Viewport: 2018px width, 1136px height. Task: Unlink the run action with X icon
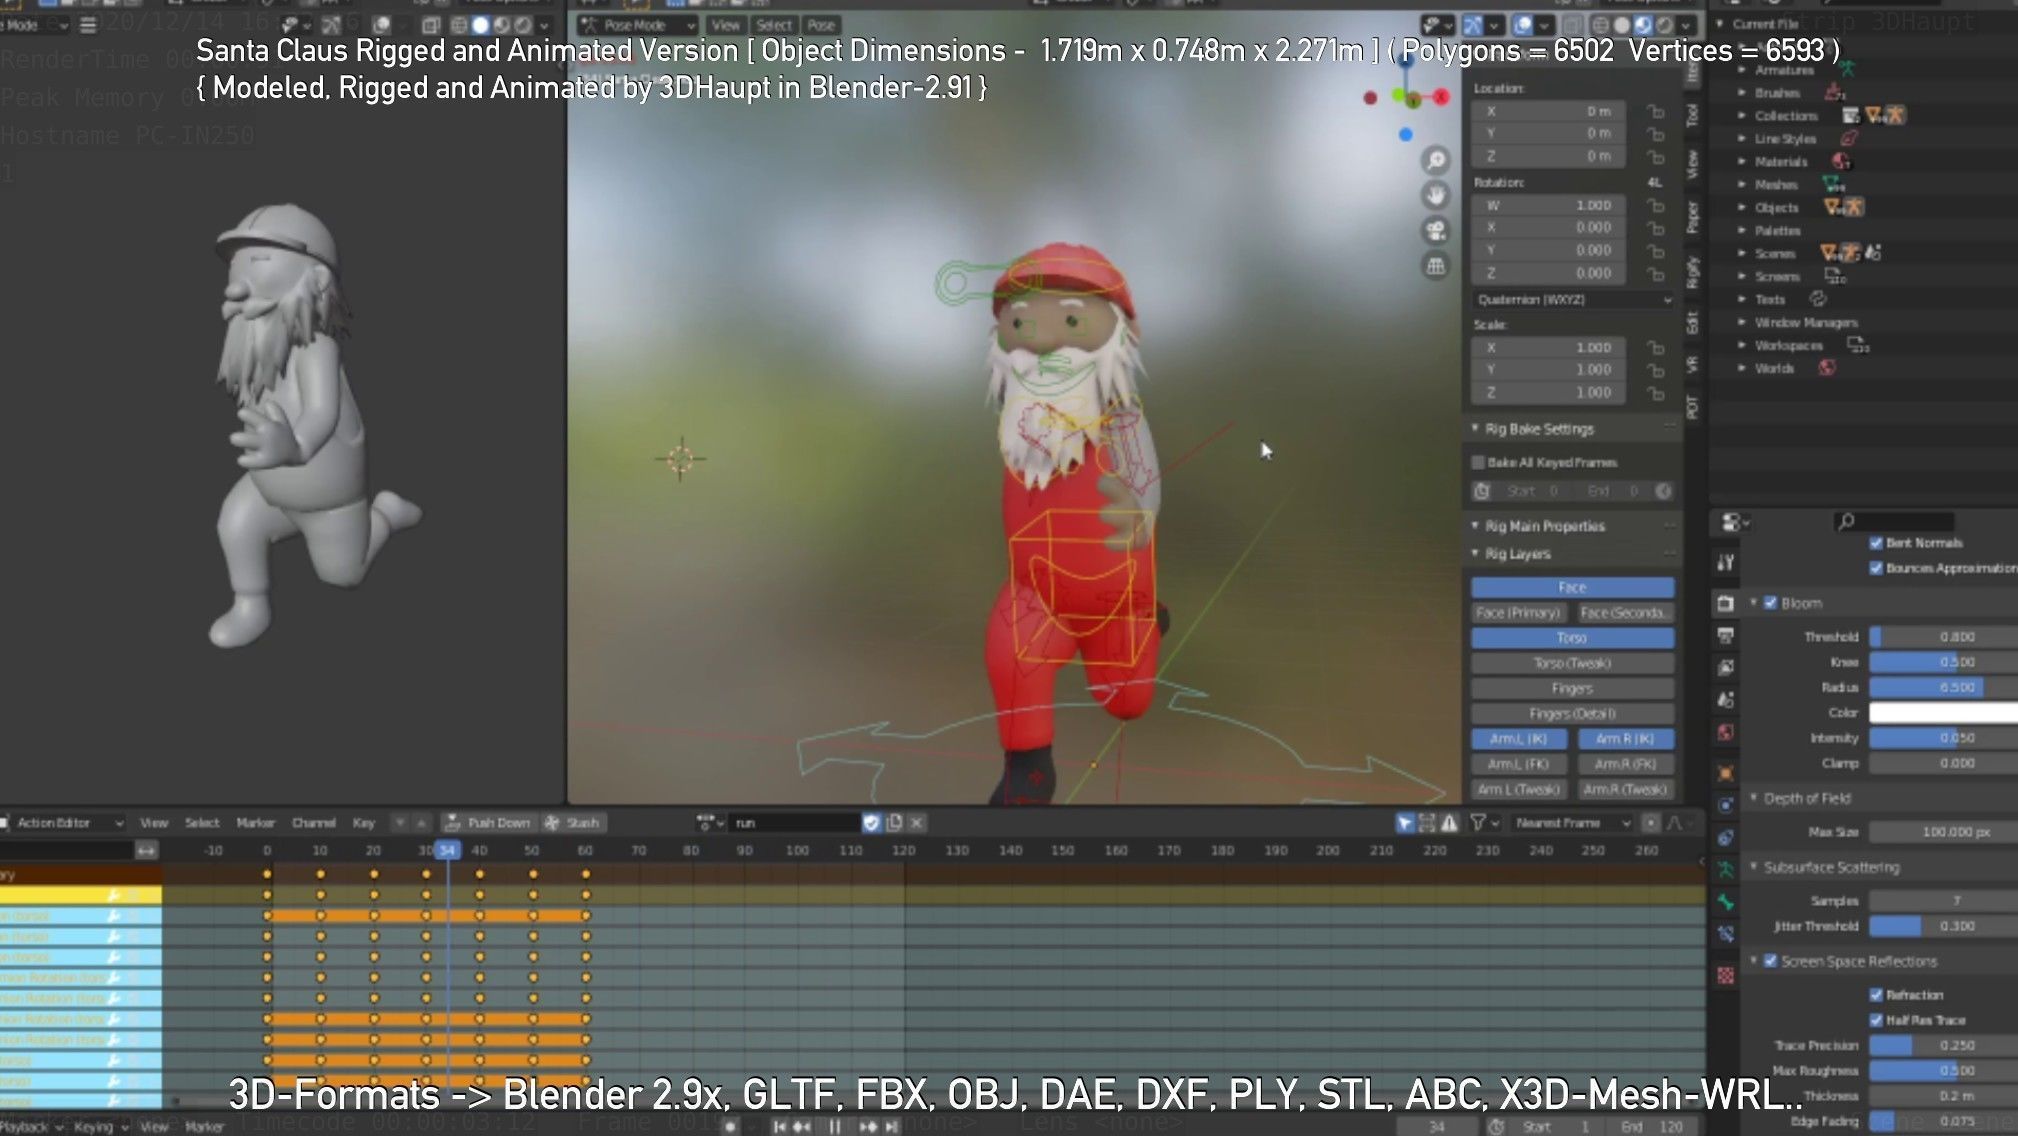click(x=916, y=822)
